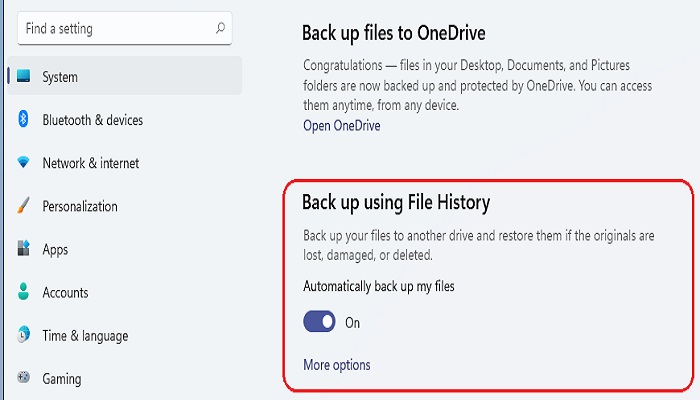Click the System monitor icon in sidebar
700x400 pixels.
[x=23, y=77]
